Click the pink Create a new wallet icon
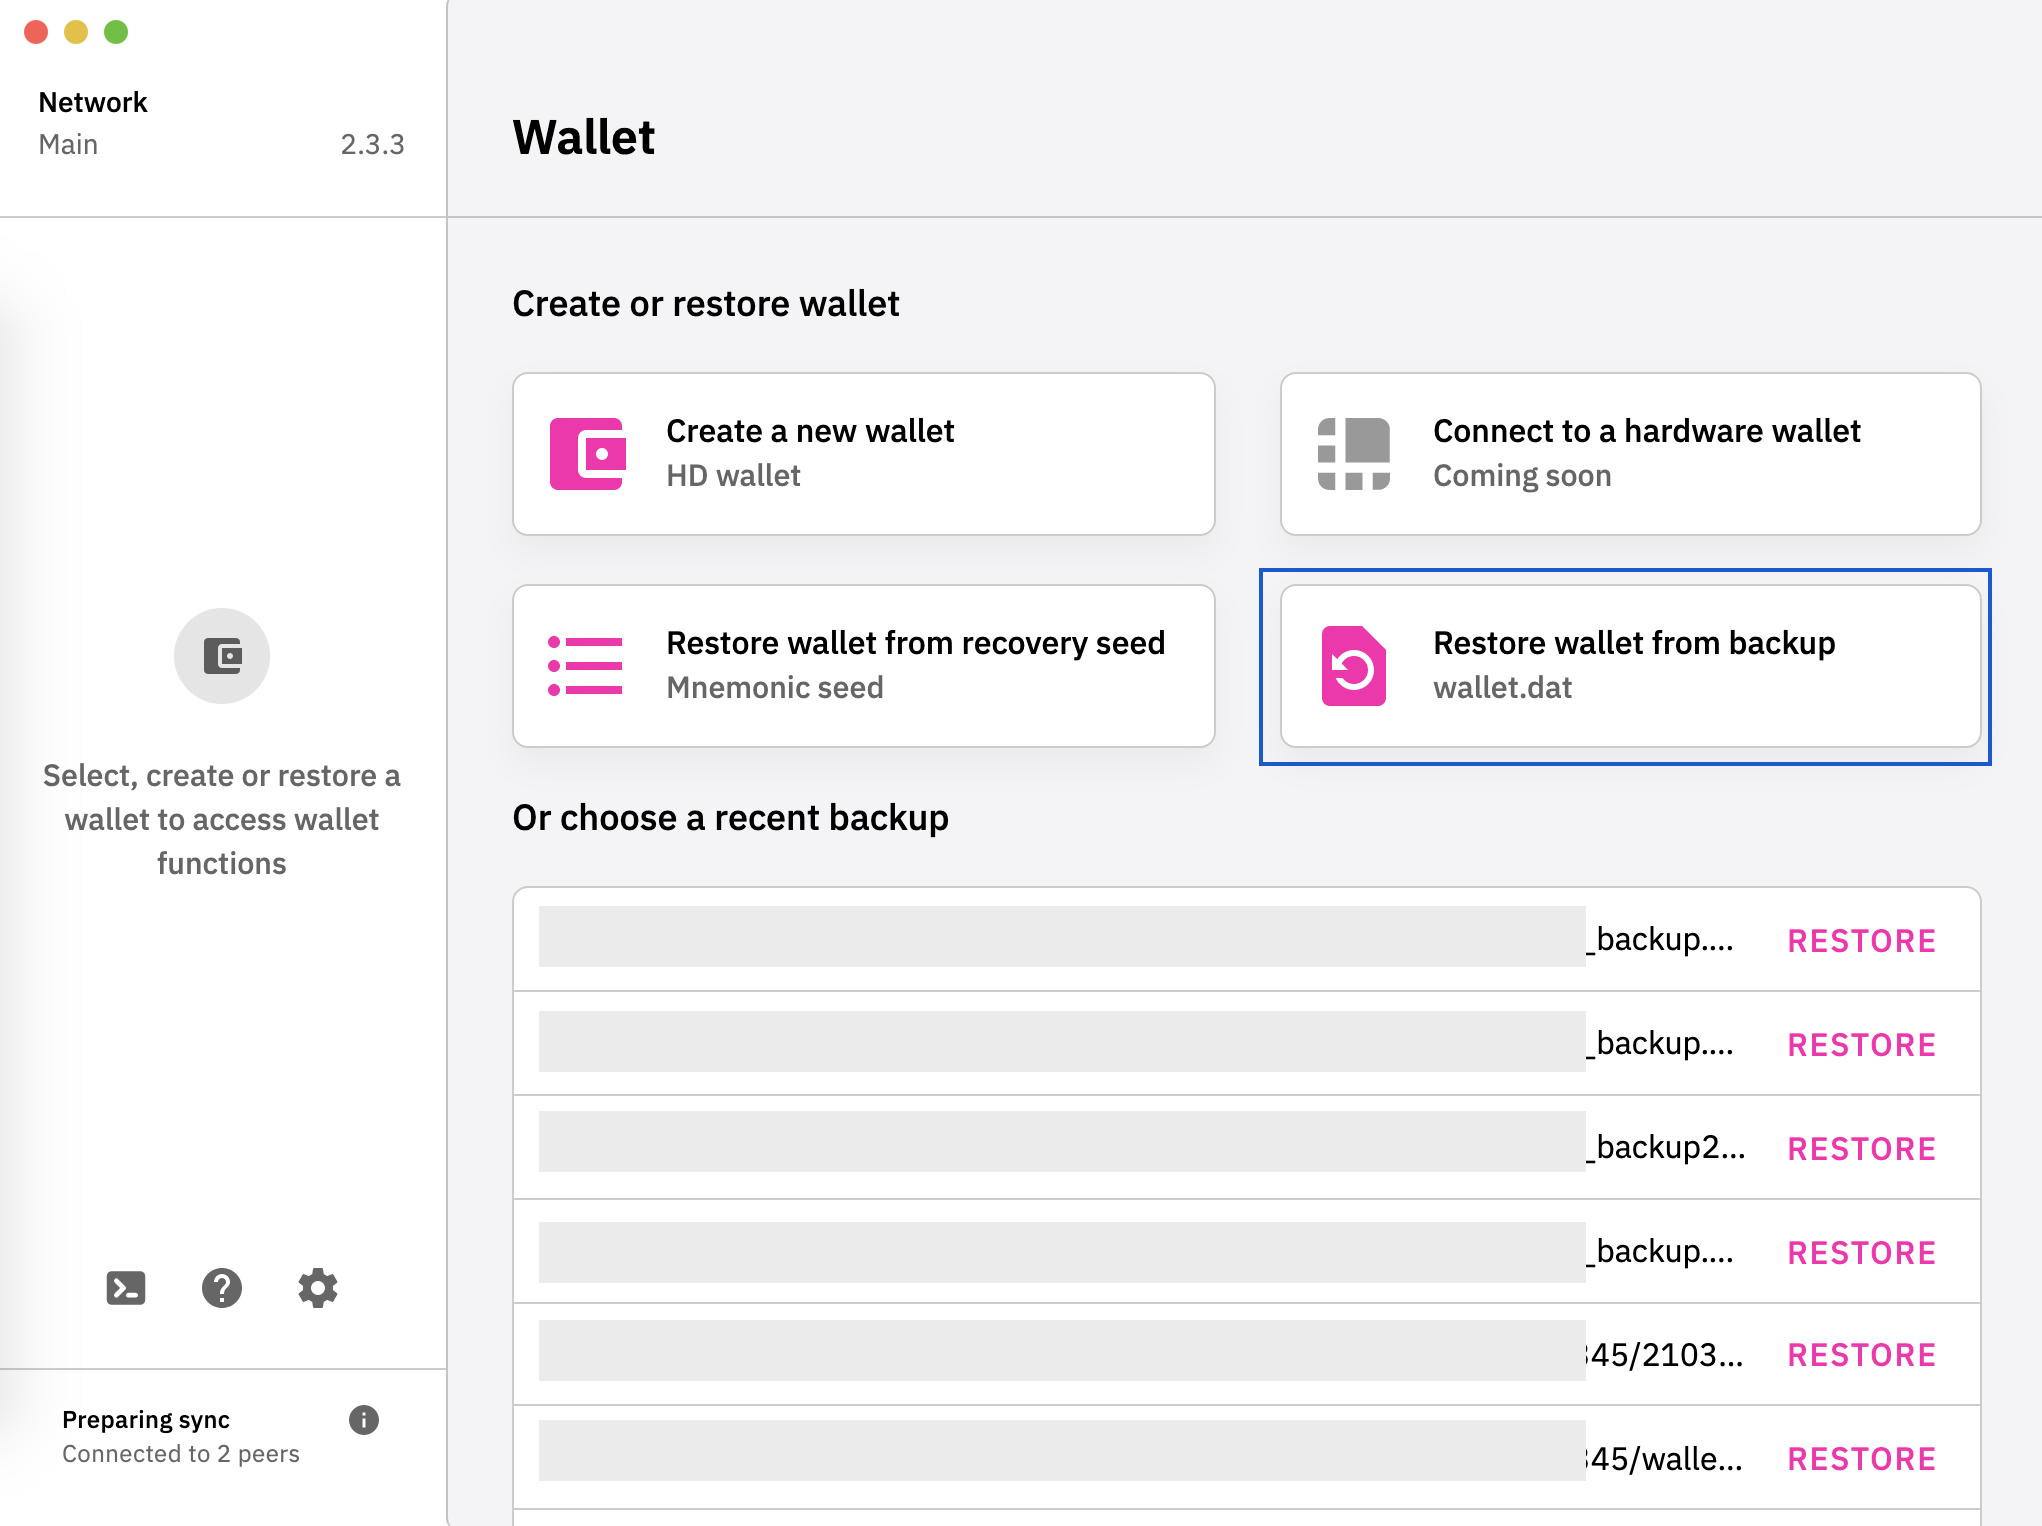Screen dimensions: 2042x1526 pos(587,454)
